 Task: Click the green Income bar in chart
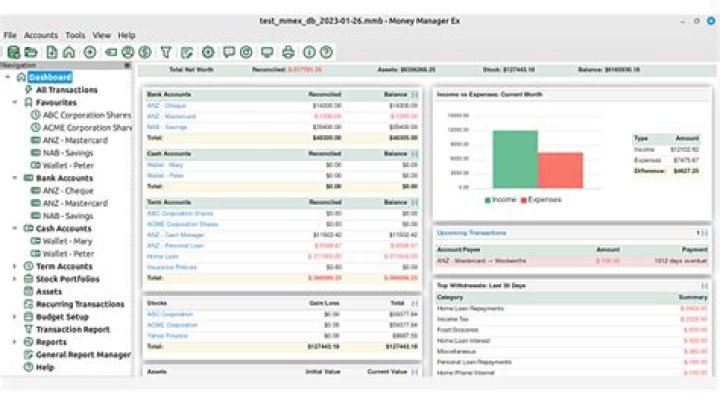pos(515,159)
